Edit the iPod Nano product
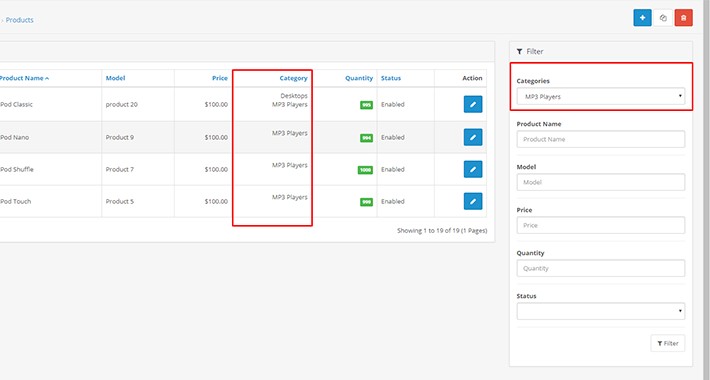 [x=473, y=137]
